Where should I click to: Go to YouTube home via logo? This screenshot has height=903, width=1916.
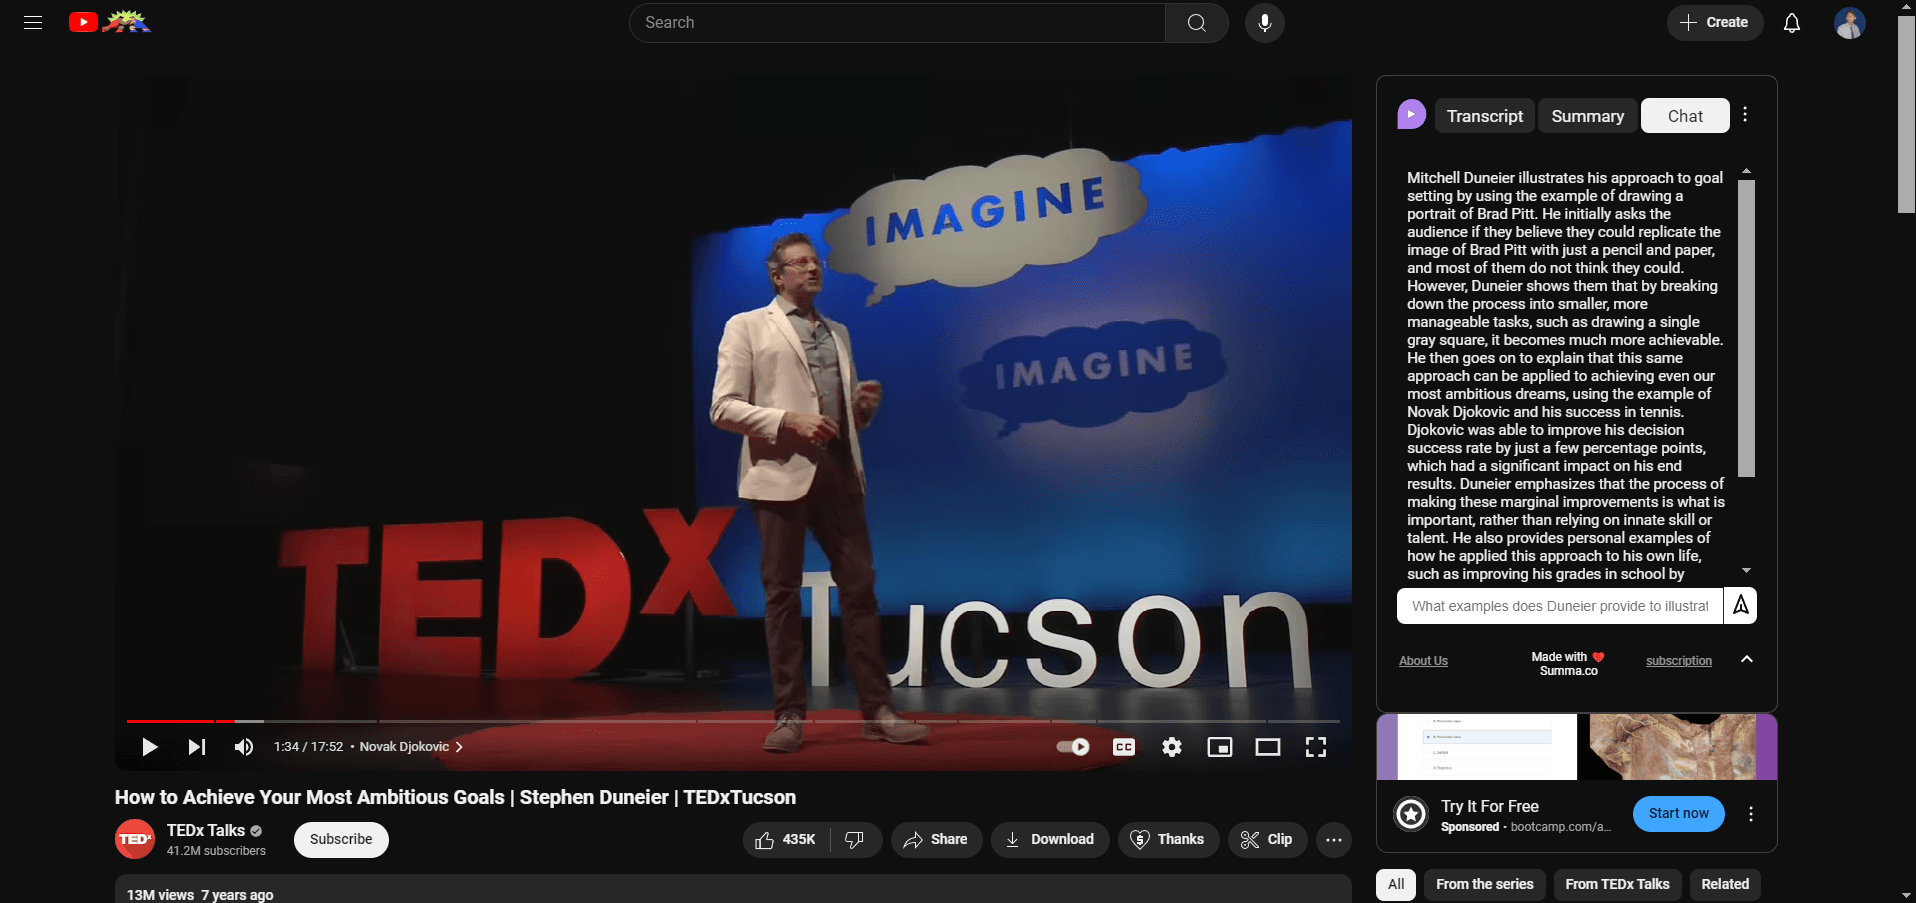pyautogui.click(x=109, y=22)
